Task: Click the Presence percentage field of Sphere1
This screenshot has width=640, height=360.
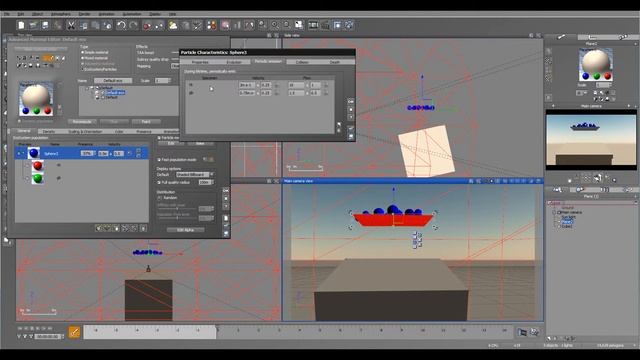Action: [x=87, y=153]
